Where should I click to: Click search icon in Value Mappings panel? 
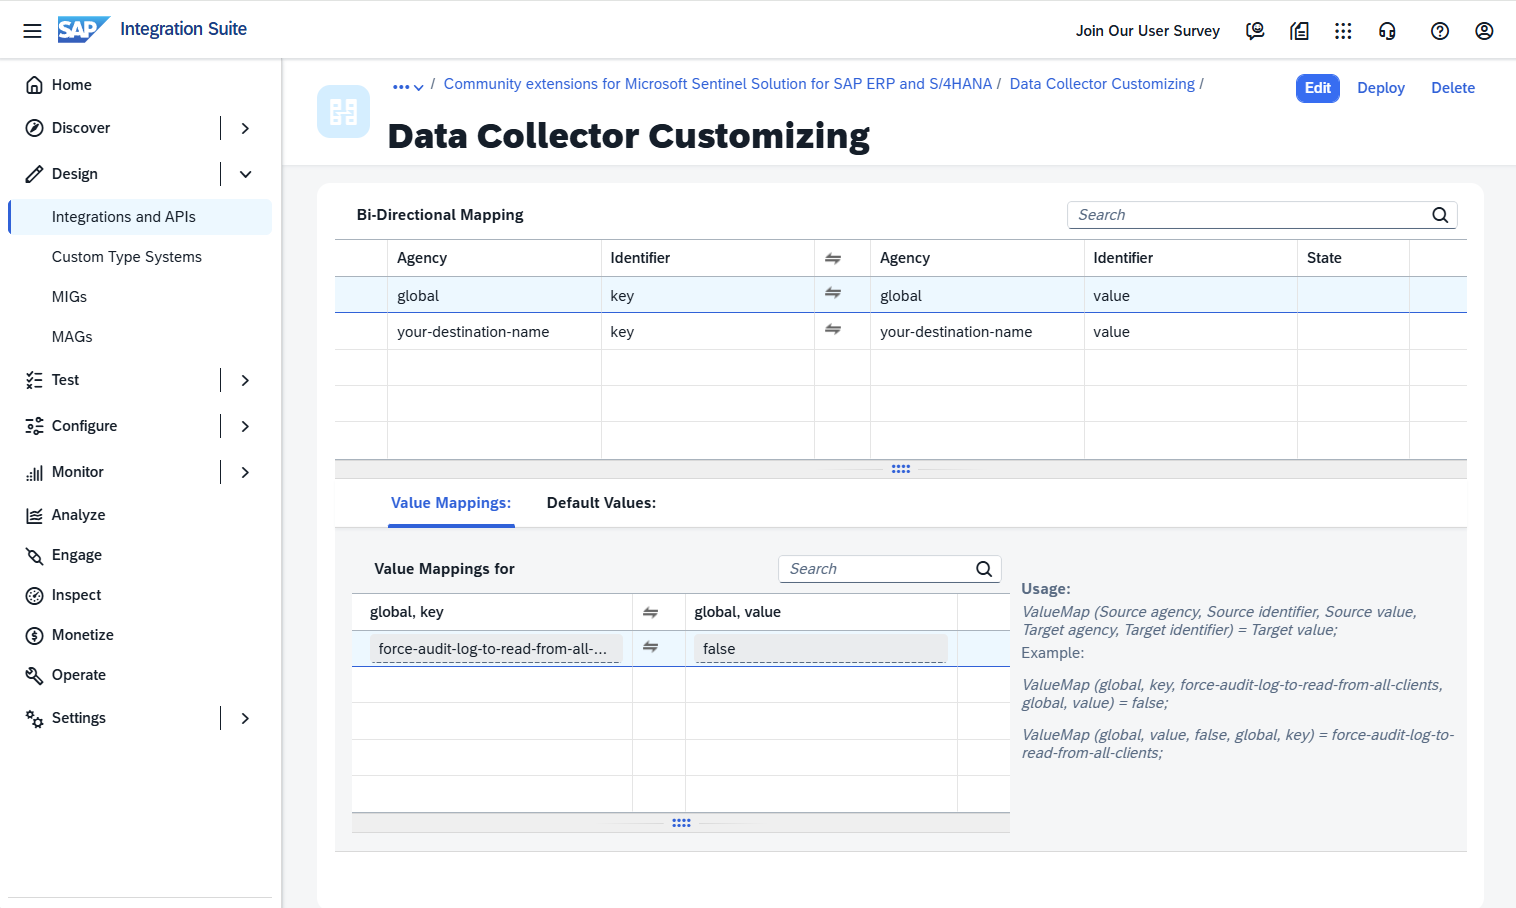click(984, 569)
